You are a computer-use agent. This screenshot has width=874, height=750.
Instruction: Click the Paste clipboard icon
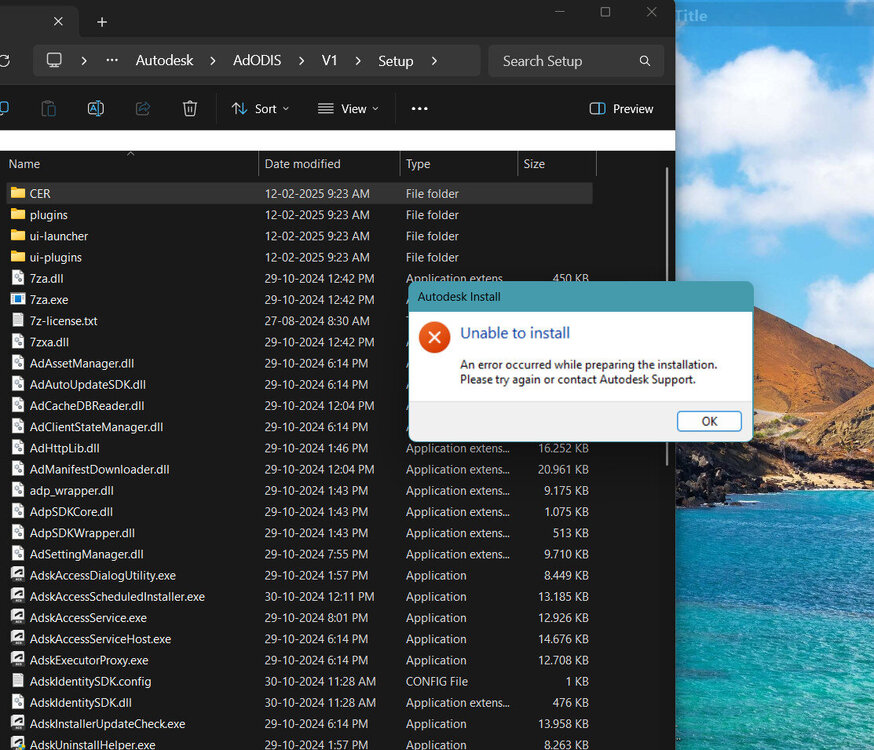[48, 109]
